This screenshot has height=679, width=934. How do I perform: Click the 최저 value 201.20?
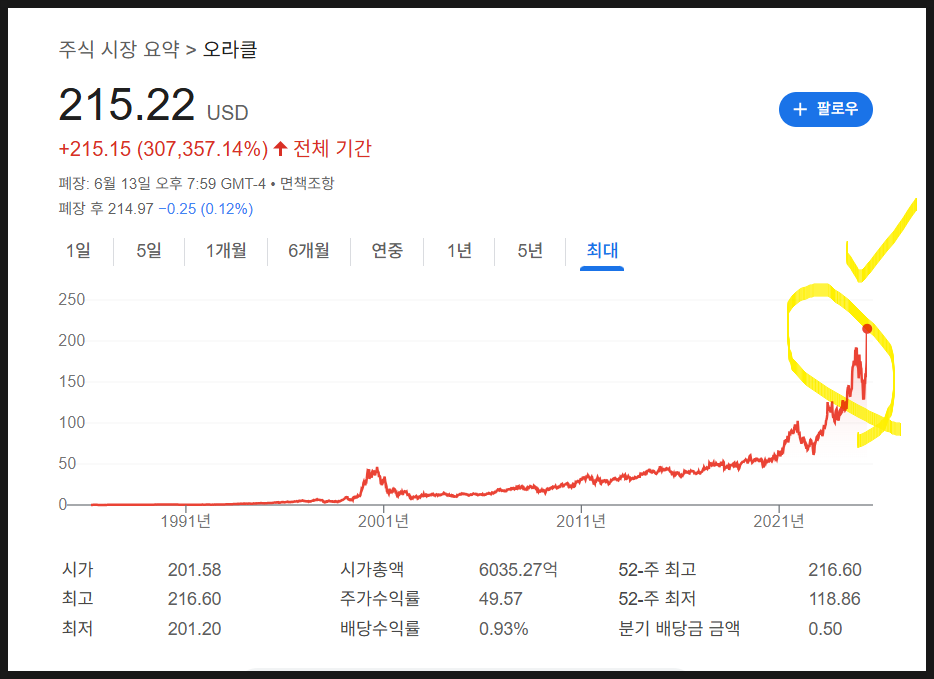pyautogui.click(x=194, y=629)
